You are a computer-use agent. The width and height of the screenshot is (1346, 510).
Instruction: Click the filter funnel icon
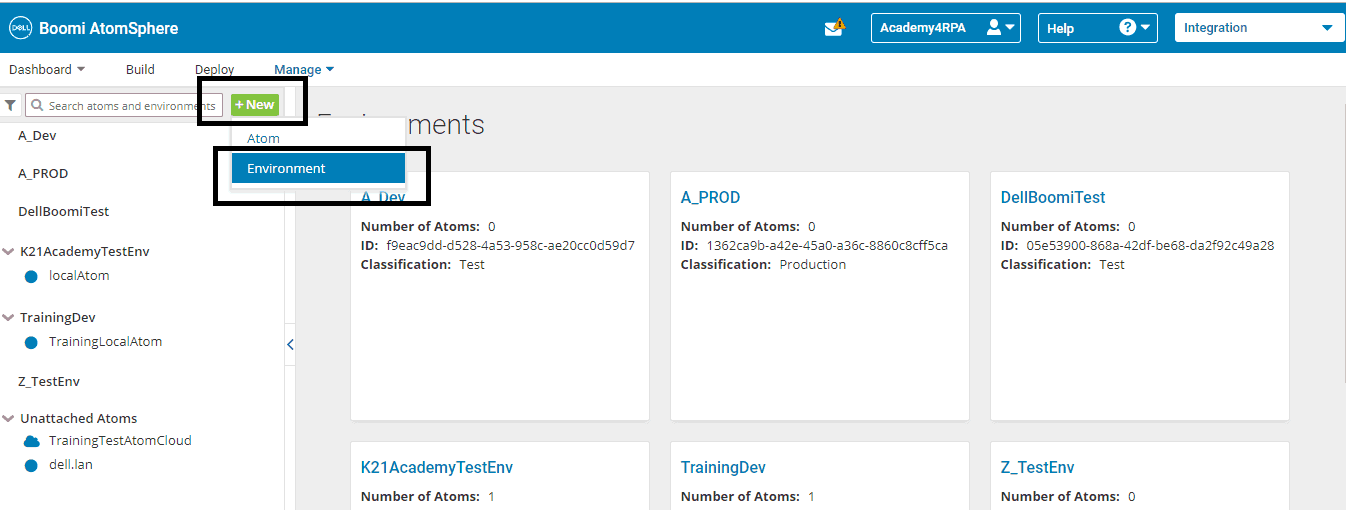[11, 105]
